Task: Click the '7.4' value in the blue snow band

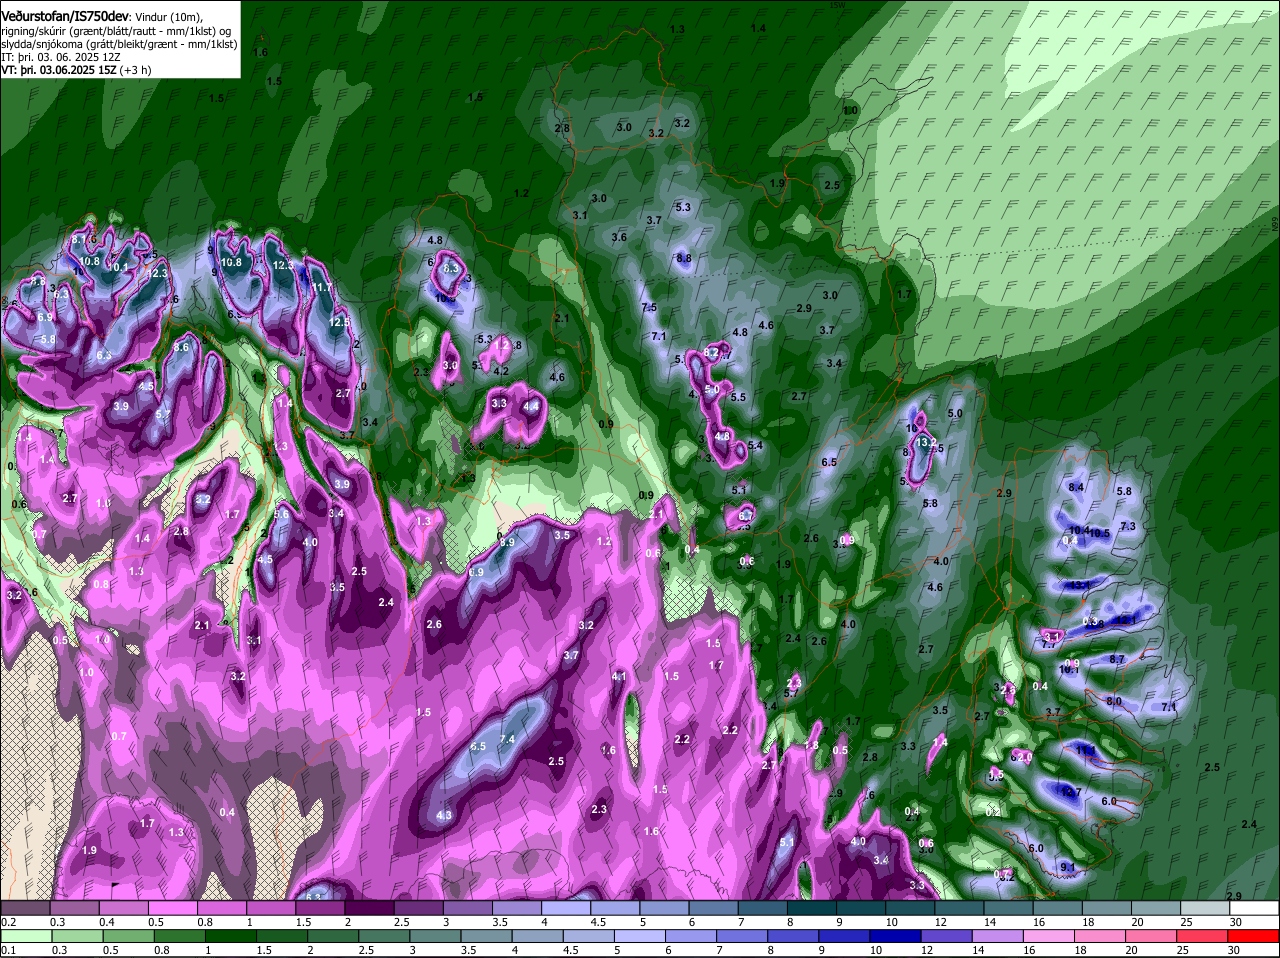Action: click(x=507, y=739)
